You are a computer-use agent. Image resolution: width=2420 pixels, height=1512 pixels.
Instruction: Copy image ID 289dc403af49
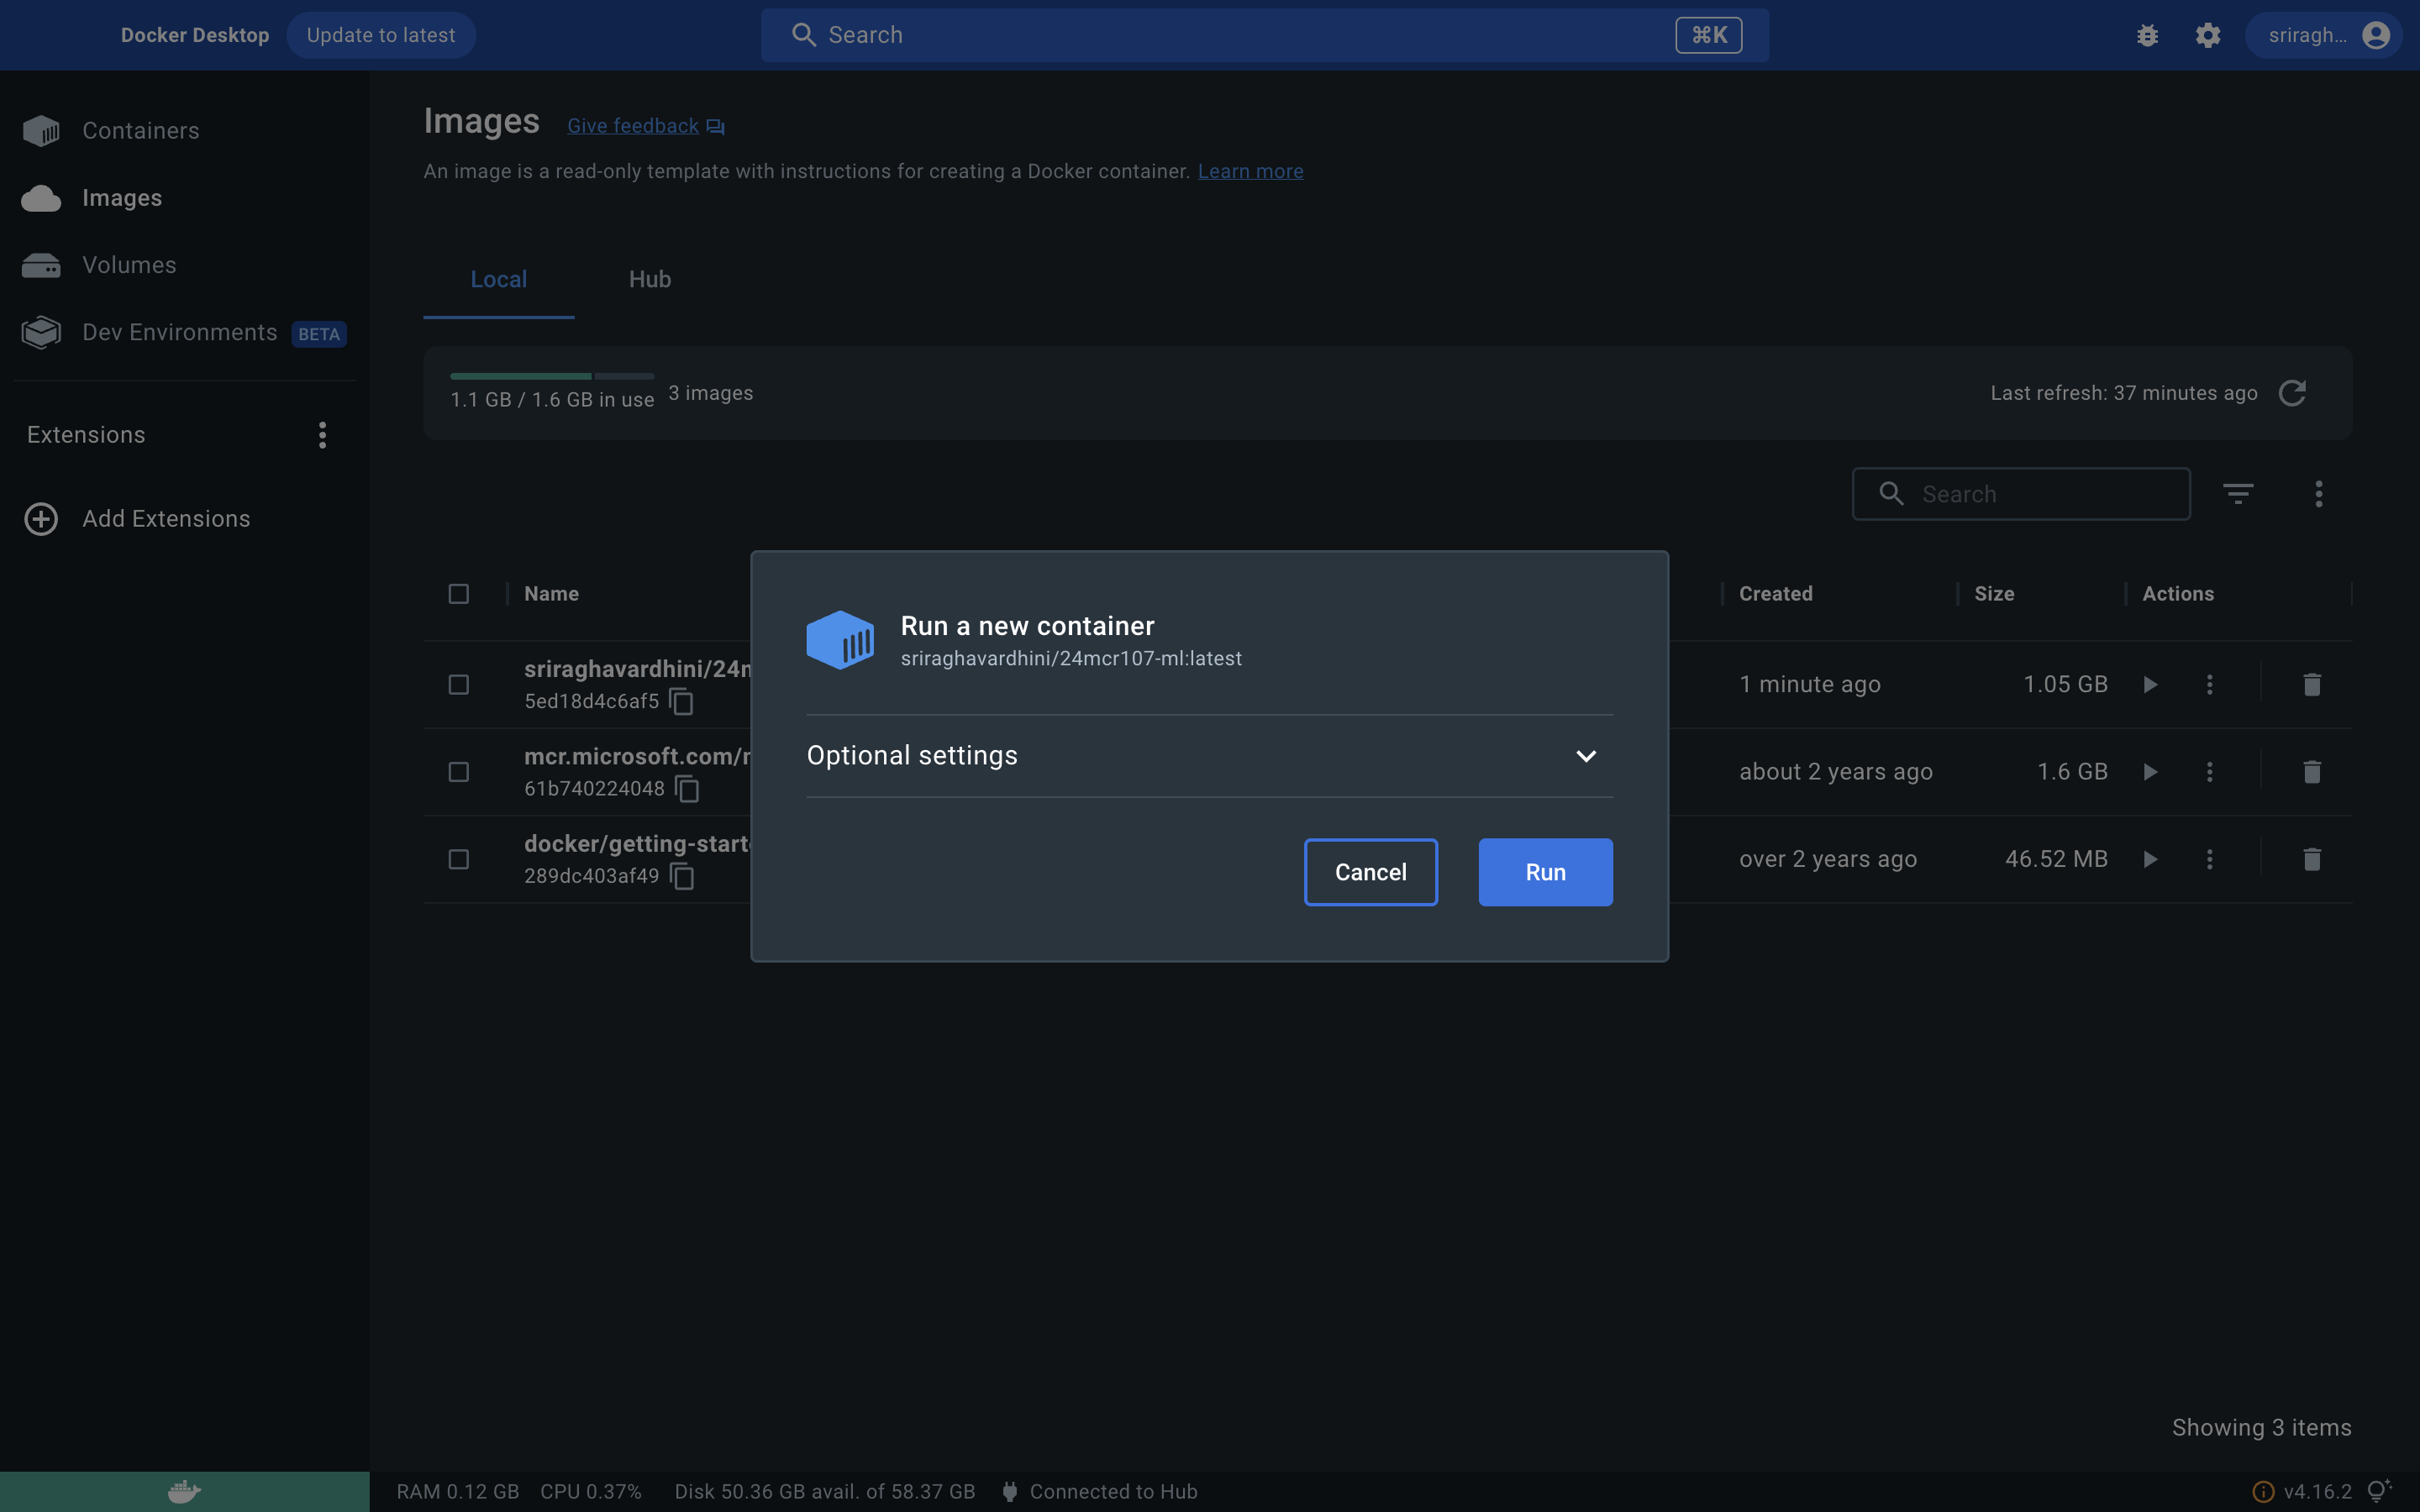(x=682, y=876)
